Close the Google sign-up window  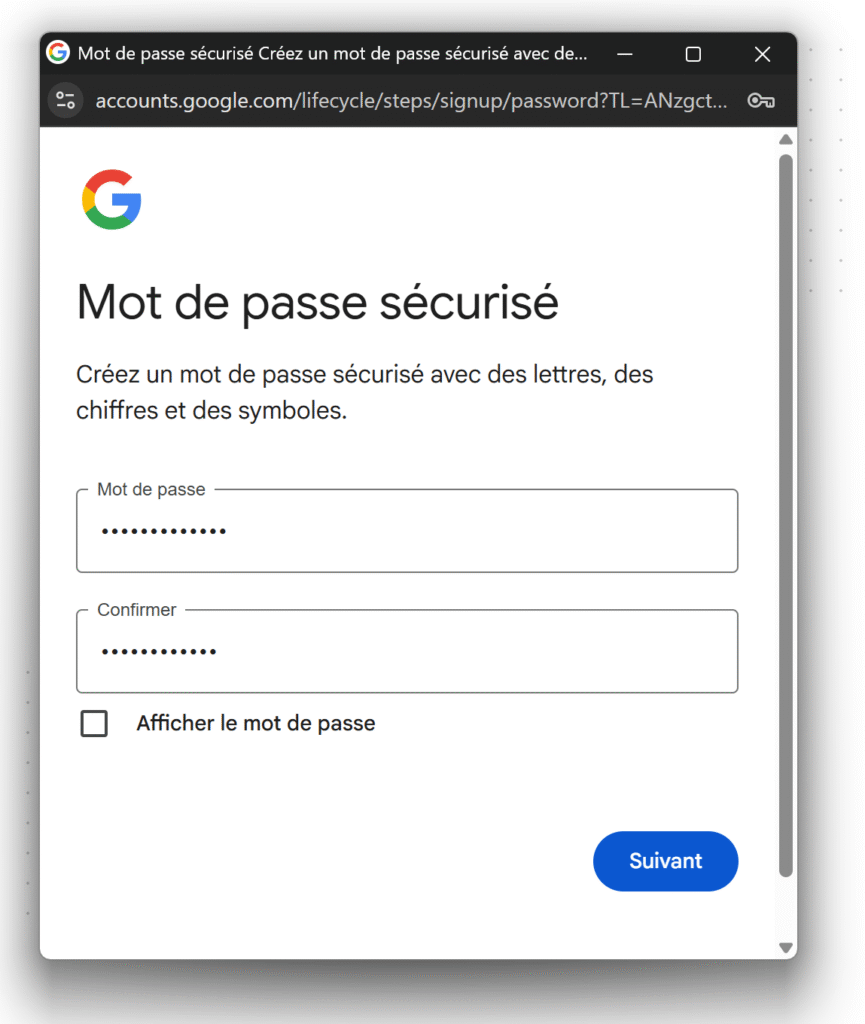click(762, 54)
